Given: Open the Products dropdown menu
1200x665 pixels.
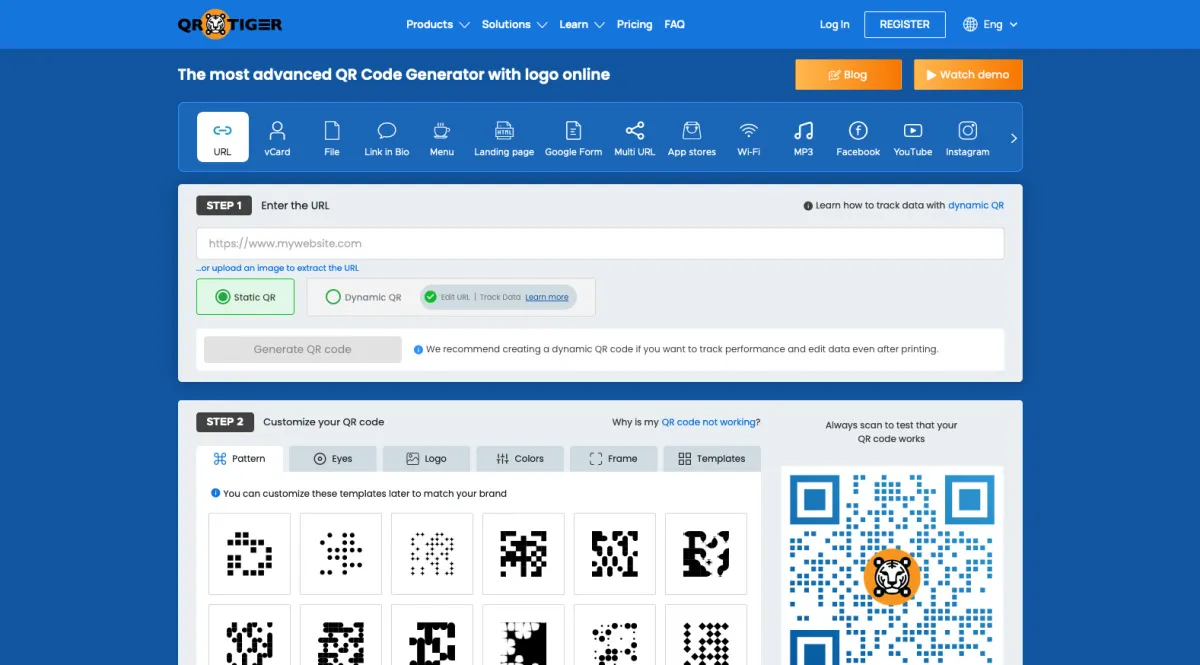Looking at the screenshot, I should pyautogui.click(x=438, y=24).
